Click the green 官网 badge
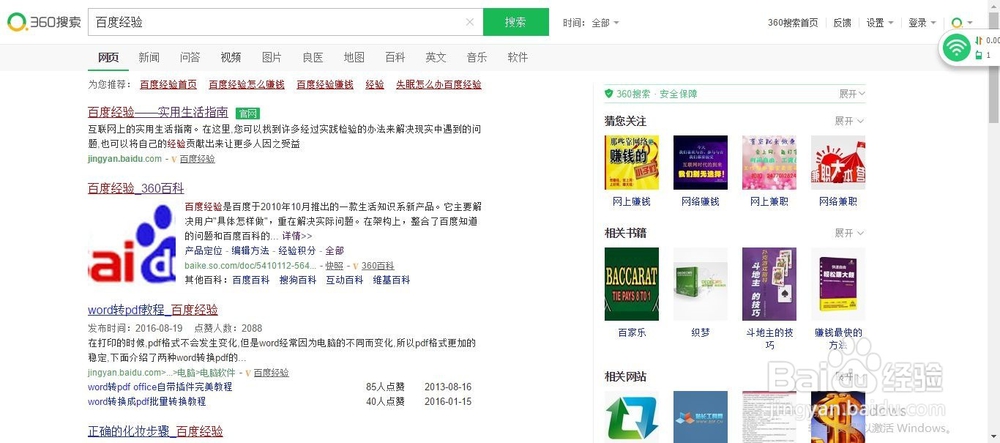This screenshot has width=1000, height=443. point(247,113)
